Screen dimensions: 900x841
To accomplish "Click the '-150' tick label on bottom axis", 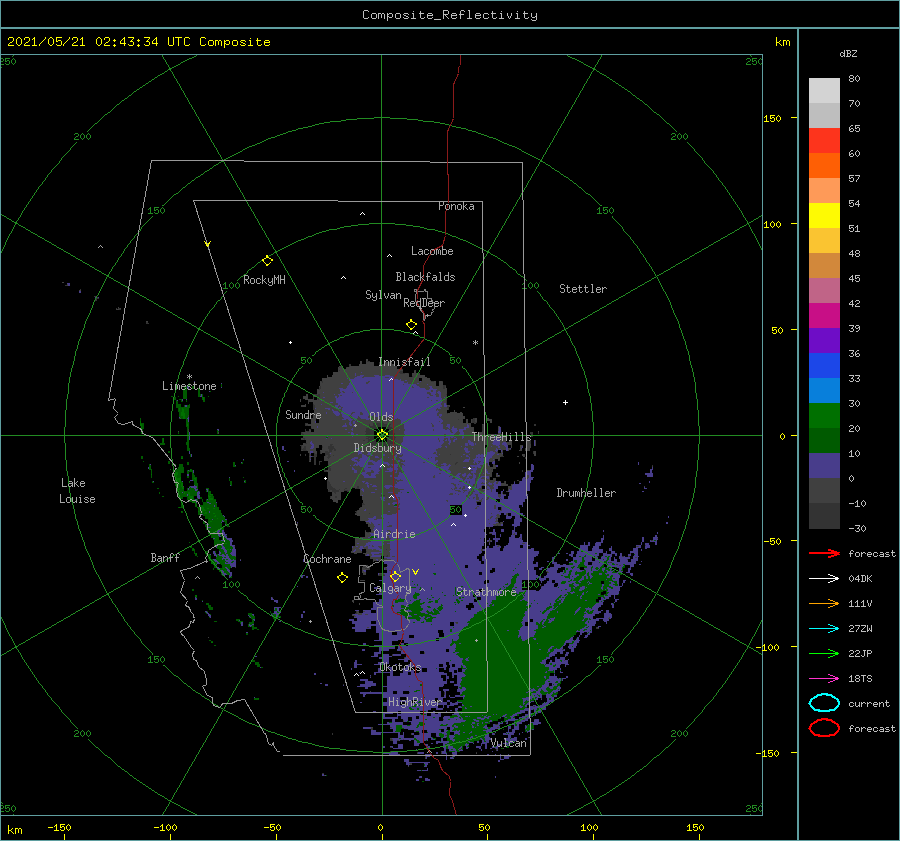I will click(x=59, y=827).
